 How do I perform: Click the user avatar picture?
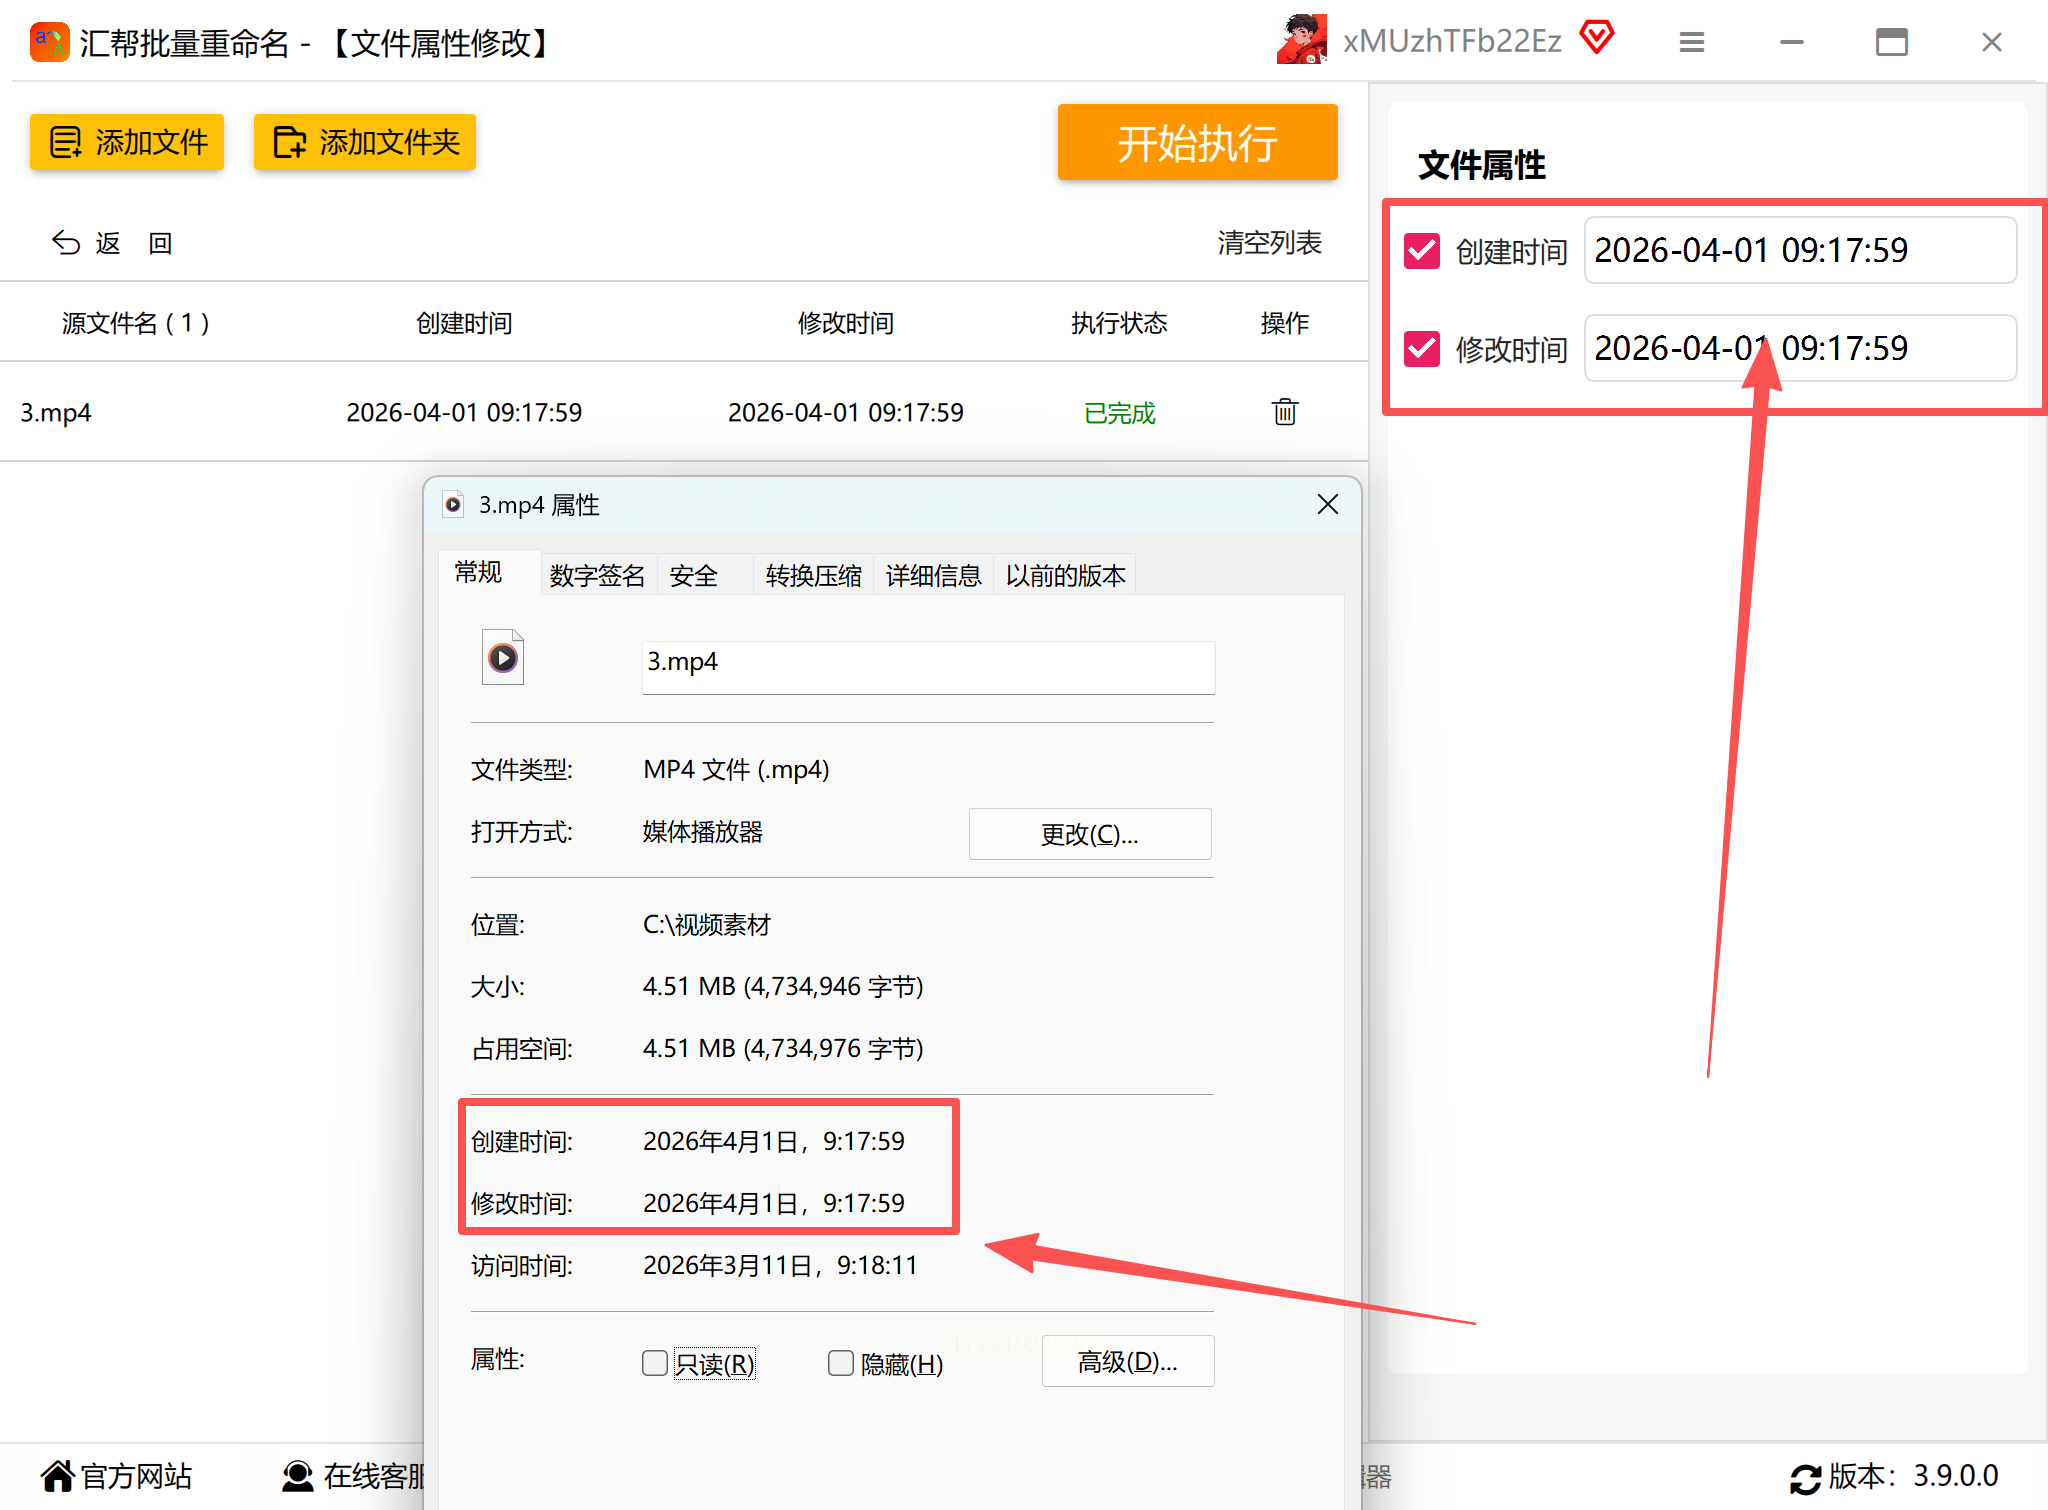click(1301, 40)
